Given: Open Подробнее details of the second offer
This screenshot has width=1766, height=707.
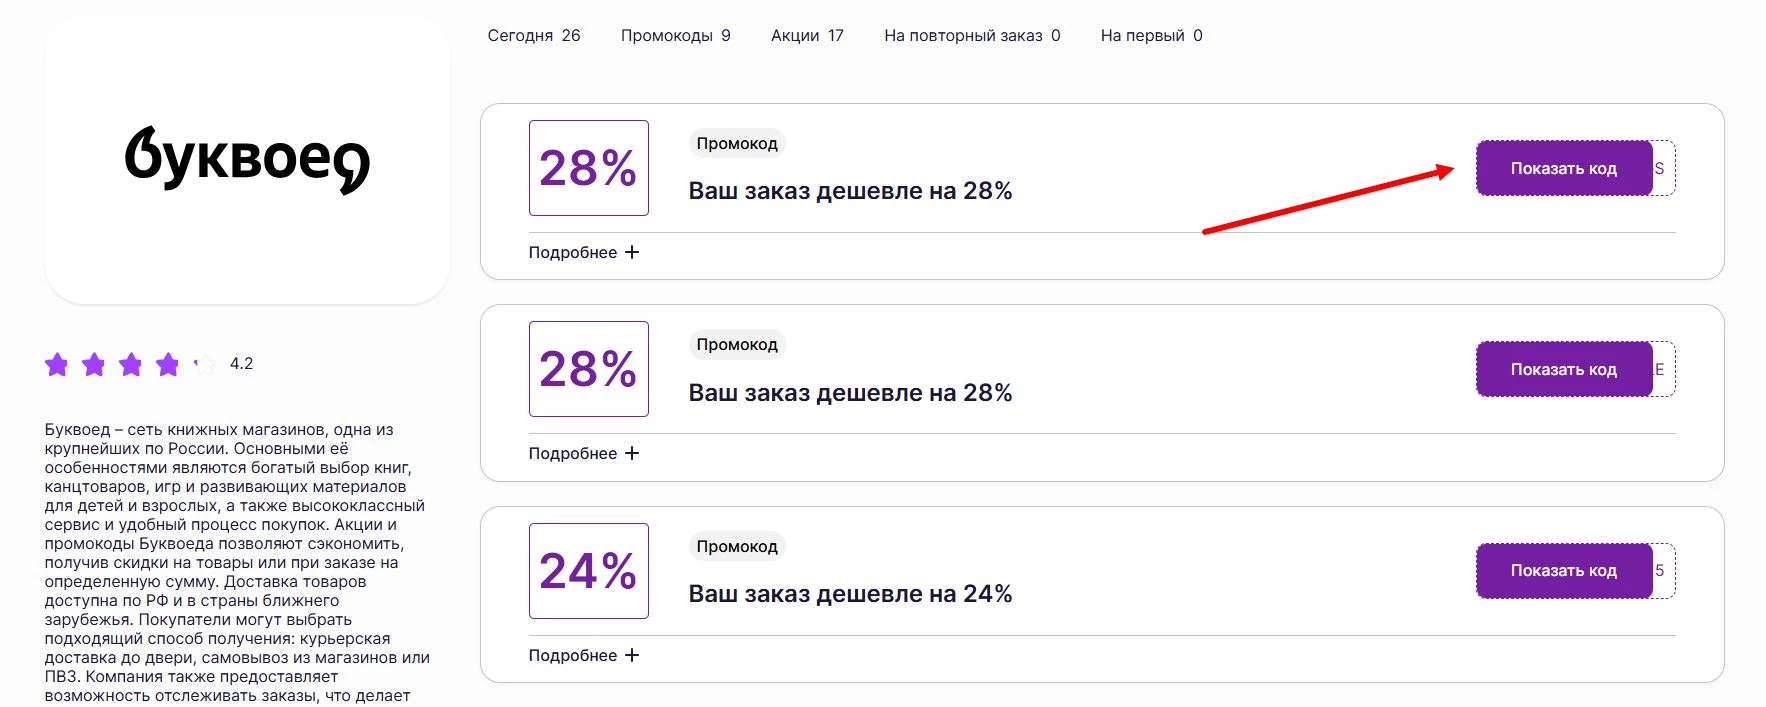Looking at the screenshot, I should pyautogui.click(x=582, y=453).
